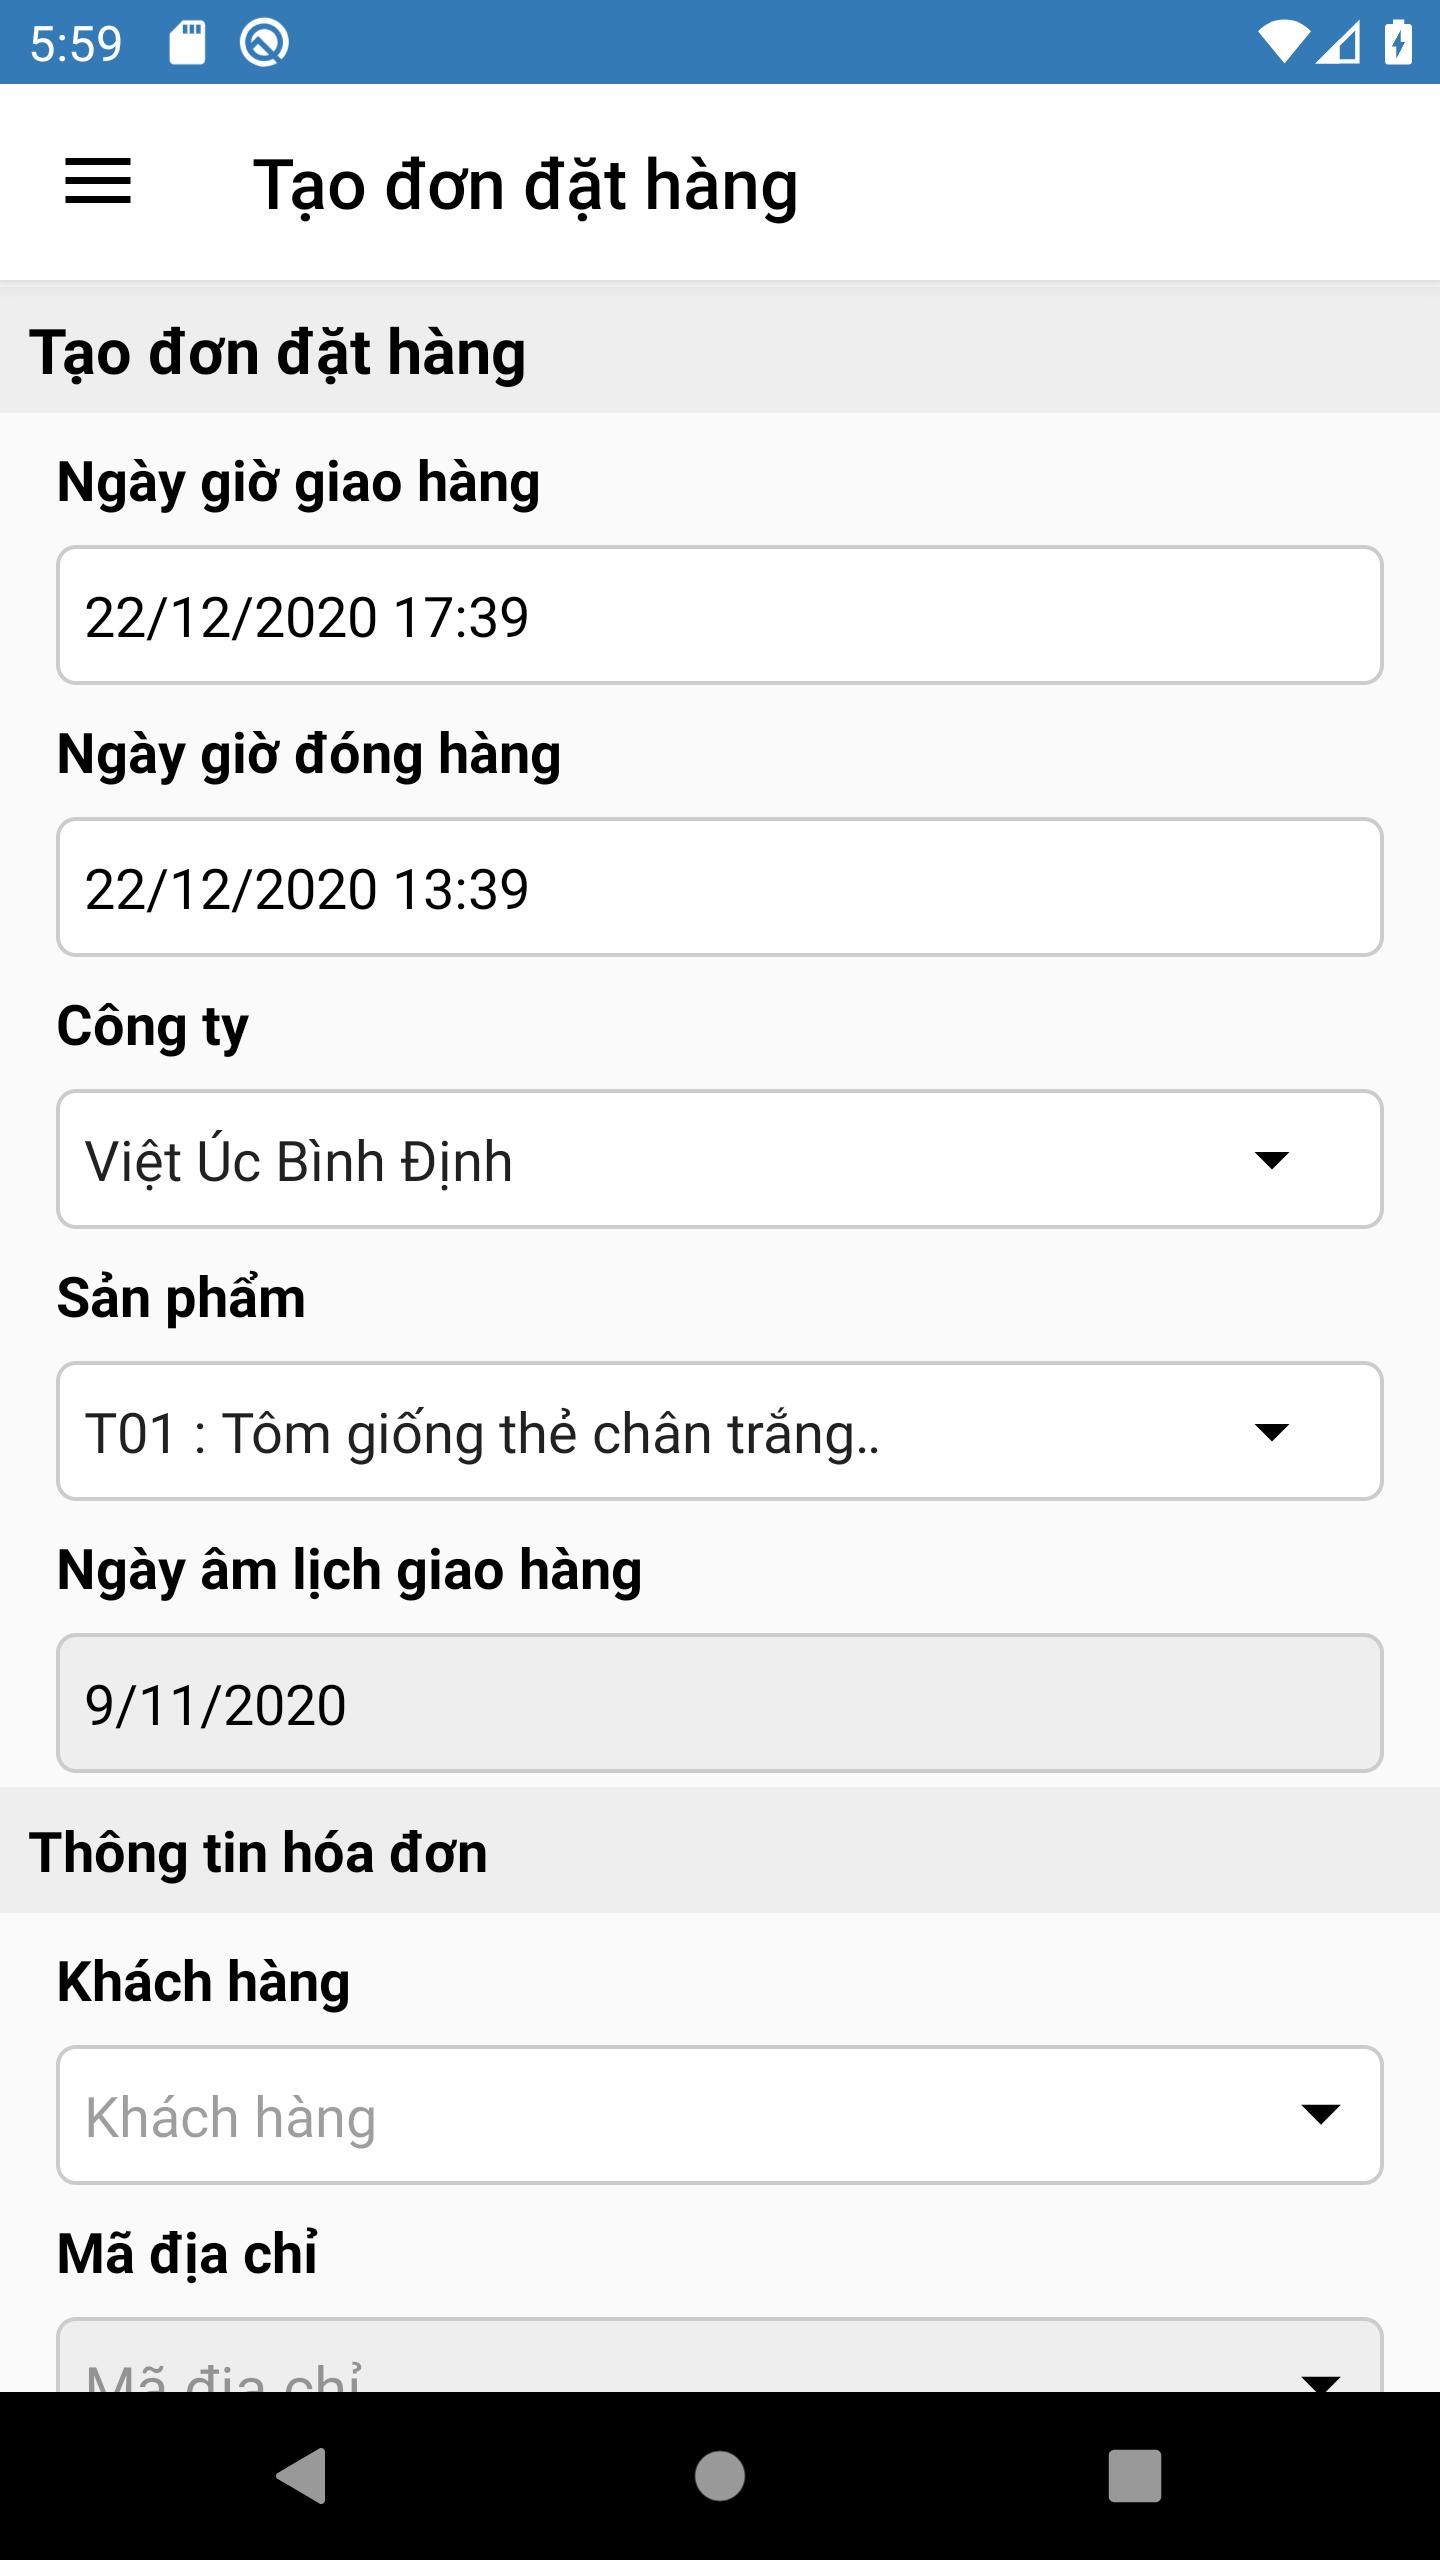Choose Việt Úc Bình Định company box
This screenshot has height=2560, width=1440.
720,1159
